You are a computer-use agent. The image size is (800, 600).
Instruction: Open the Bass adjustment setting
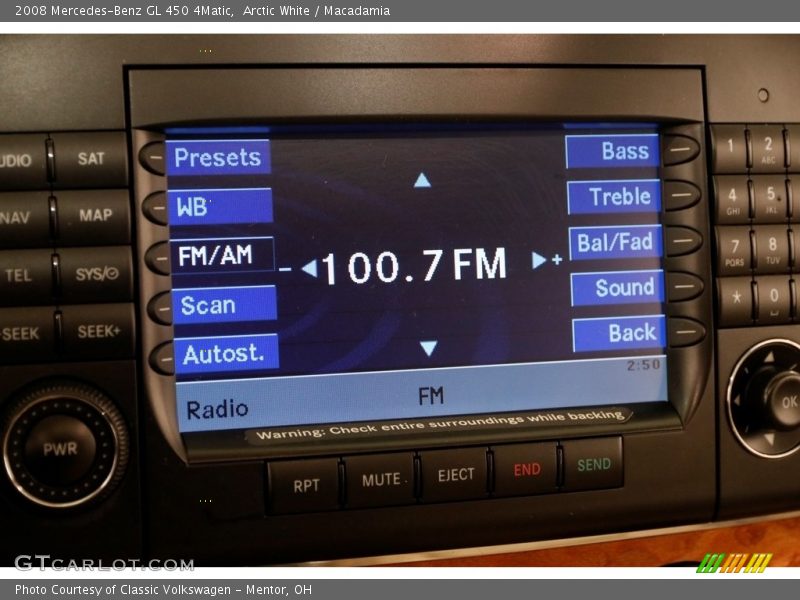pos(612,151)
